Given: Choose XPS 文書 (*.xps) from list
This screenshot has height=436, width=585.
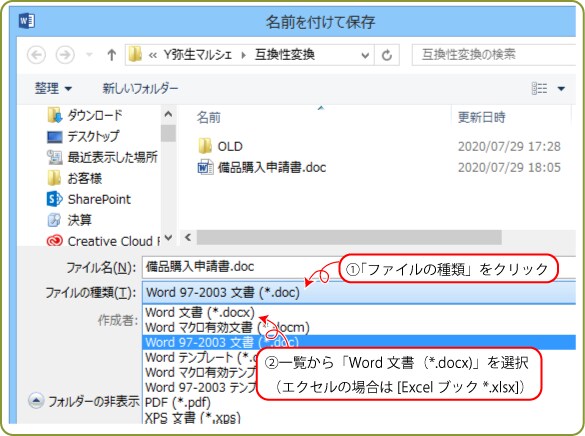Looking at the screenshot, I should pyautogui.click(x=193, y=417).
